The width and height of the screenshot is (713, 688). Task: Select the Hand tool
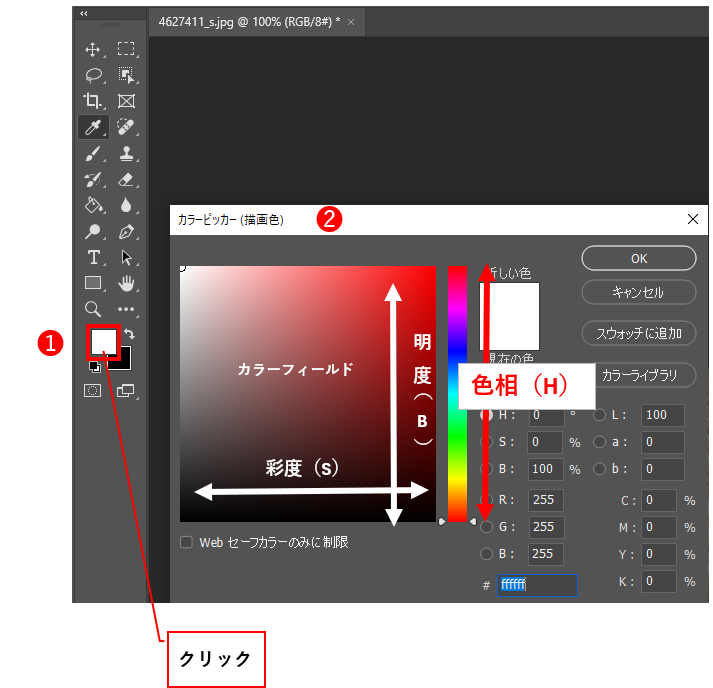tap(126, 283)
